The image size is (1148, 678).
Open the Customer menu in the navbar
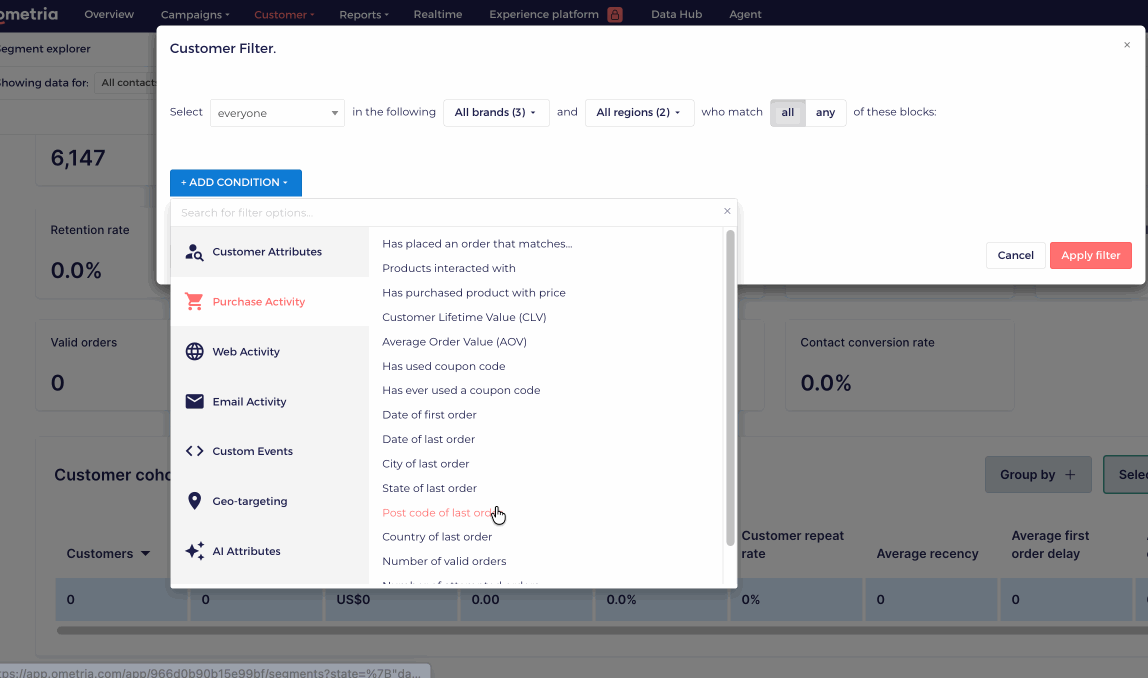[x=284, y=15]
